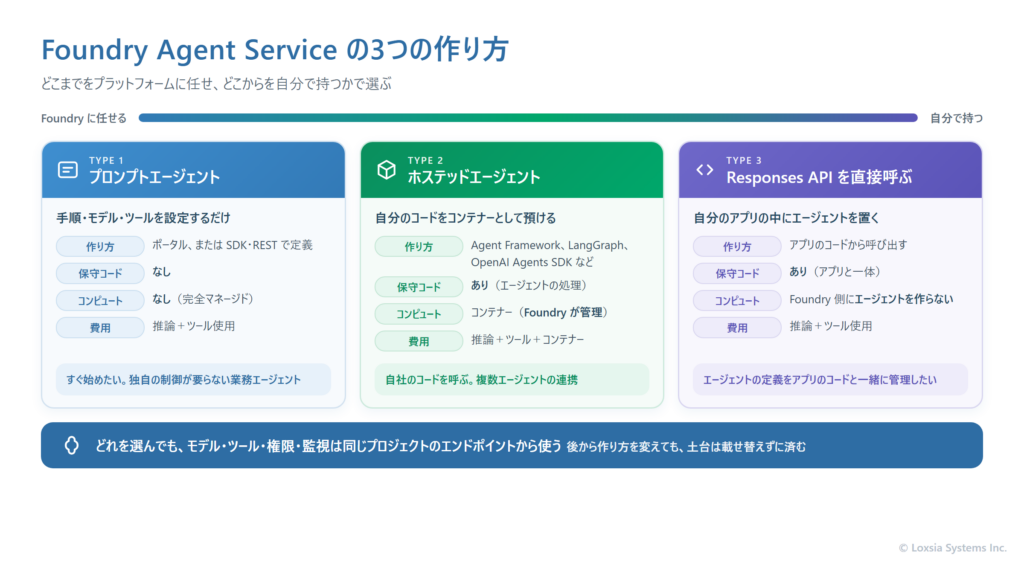Click the heading "自分のアプリの中にエージェントを置く"
The height and width of the screenshot is (563, 1024).
pyautogui.click(x=786, y=218)
